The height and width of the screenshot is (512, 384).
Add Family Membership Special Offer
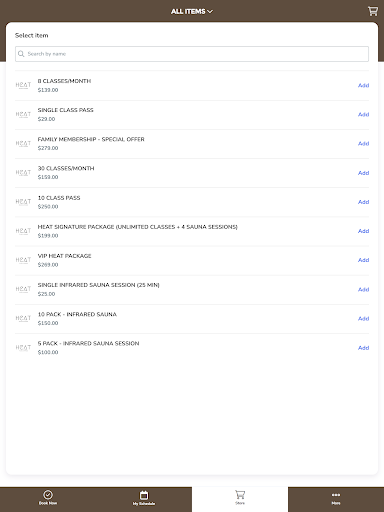click(x=363, y=143)
